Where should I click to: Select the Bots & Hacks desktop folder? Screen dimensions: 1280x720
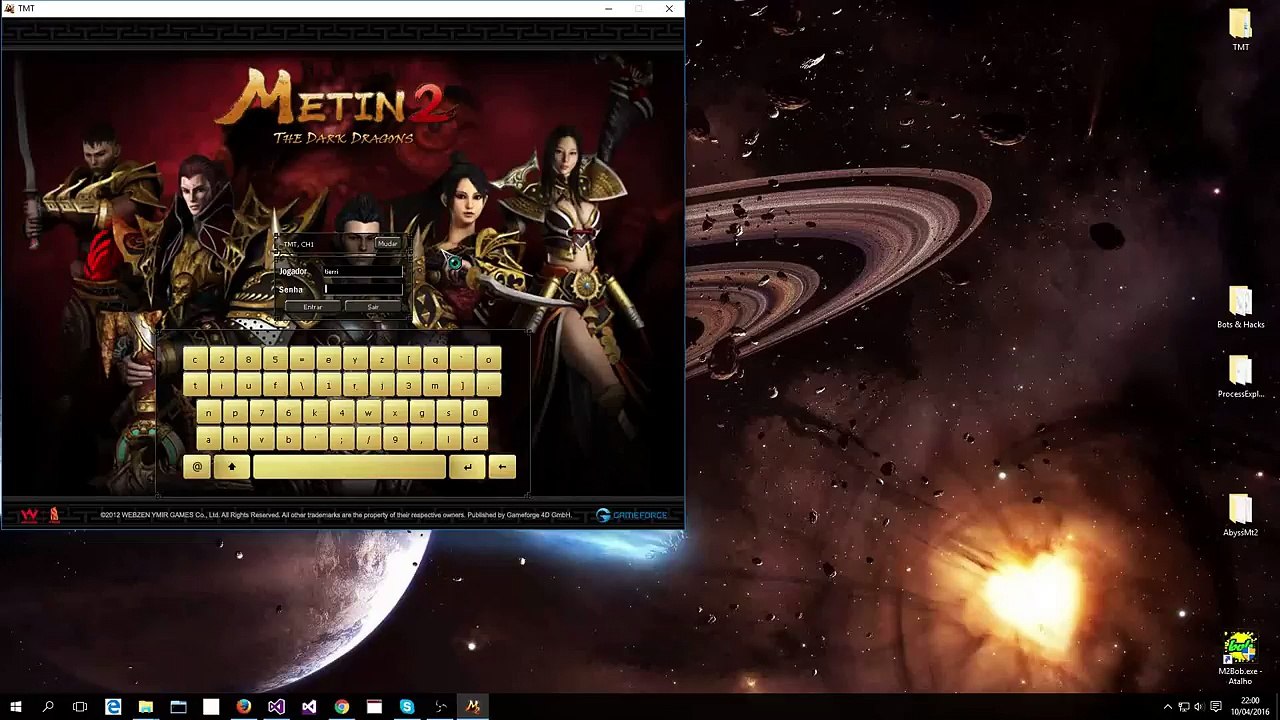pos(1240,308)
